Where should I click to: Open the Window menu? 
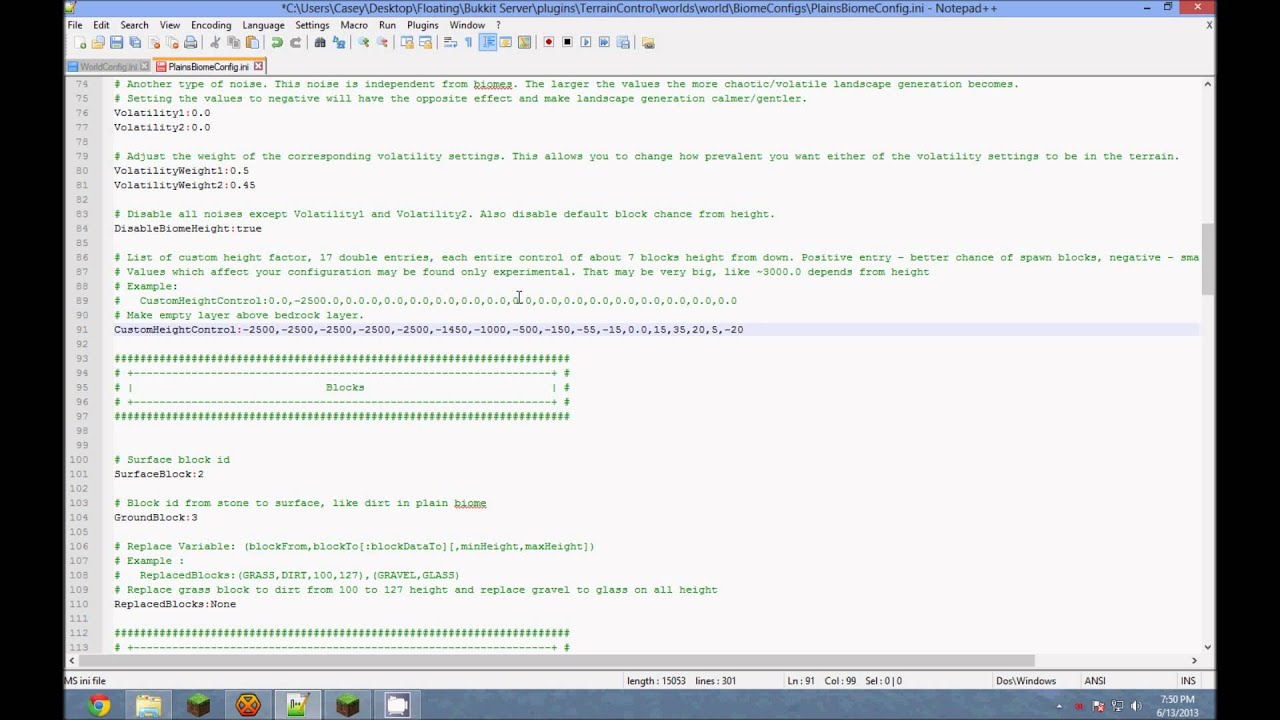click(467, 25)
